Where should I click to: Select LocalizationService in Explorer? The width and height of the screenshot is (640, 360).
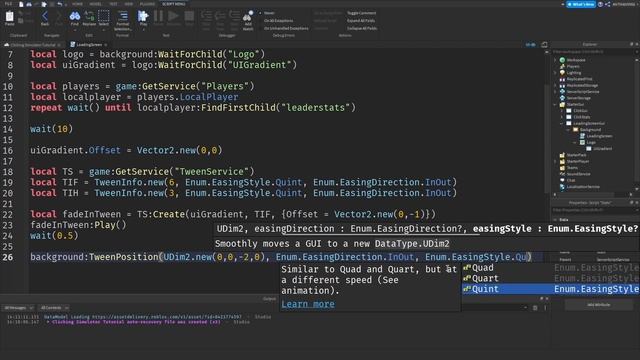pos(583,187)
